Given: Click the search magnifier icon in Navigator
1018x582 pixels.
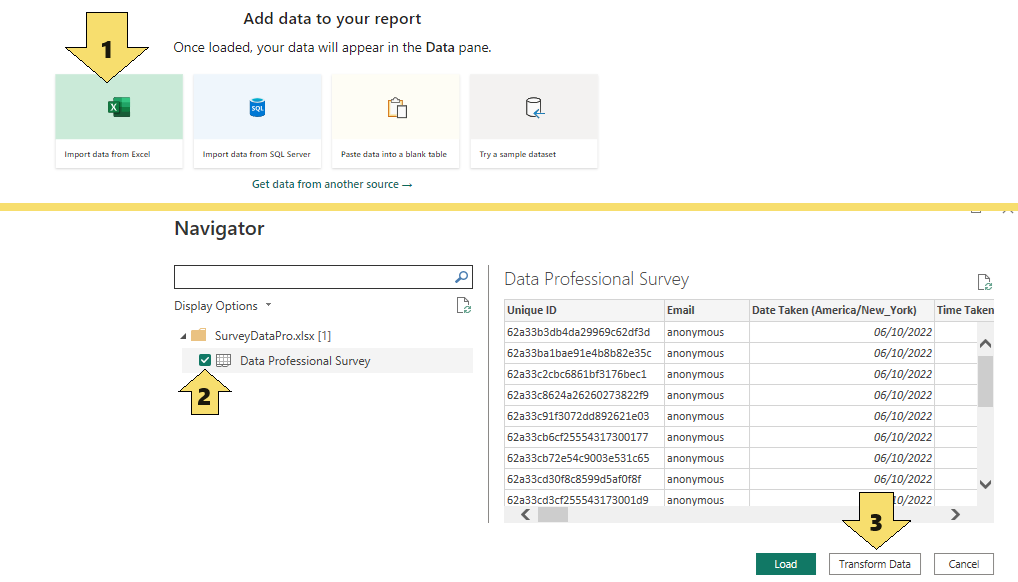Looking at the screenshot, I should pyautogui.click(x=462, y=277).
